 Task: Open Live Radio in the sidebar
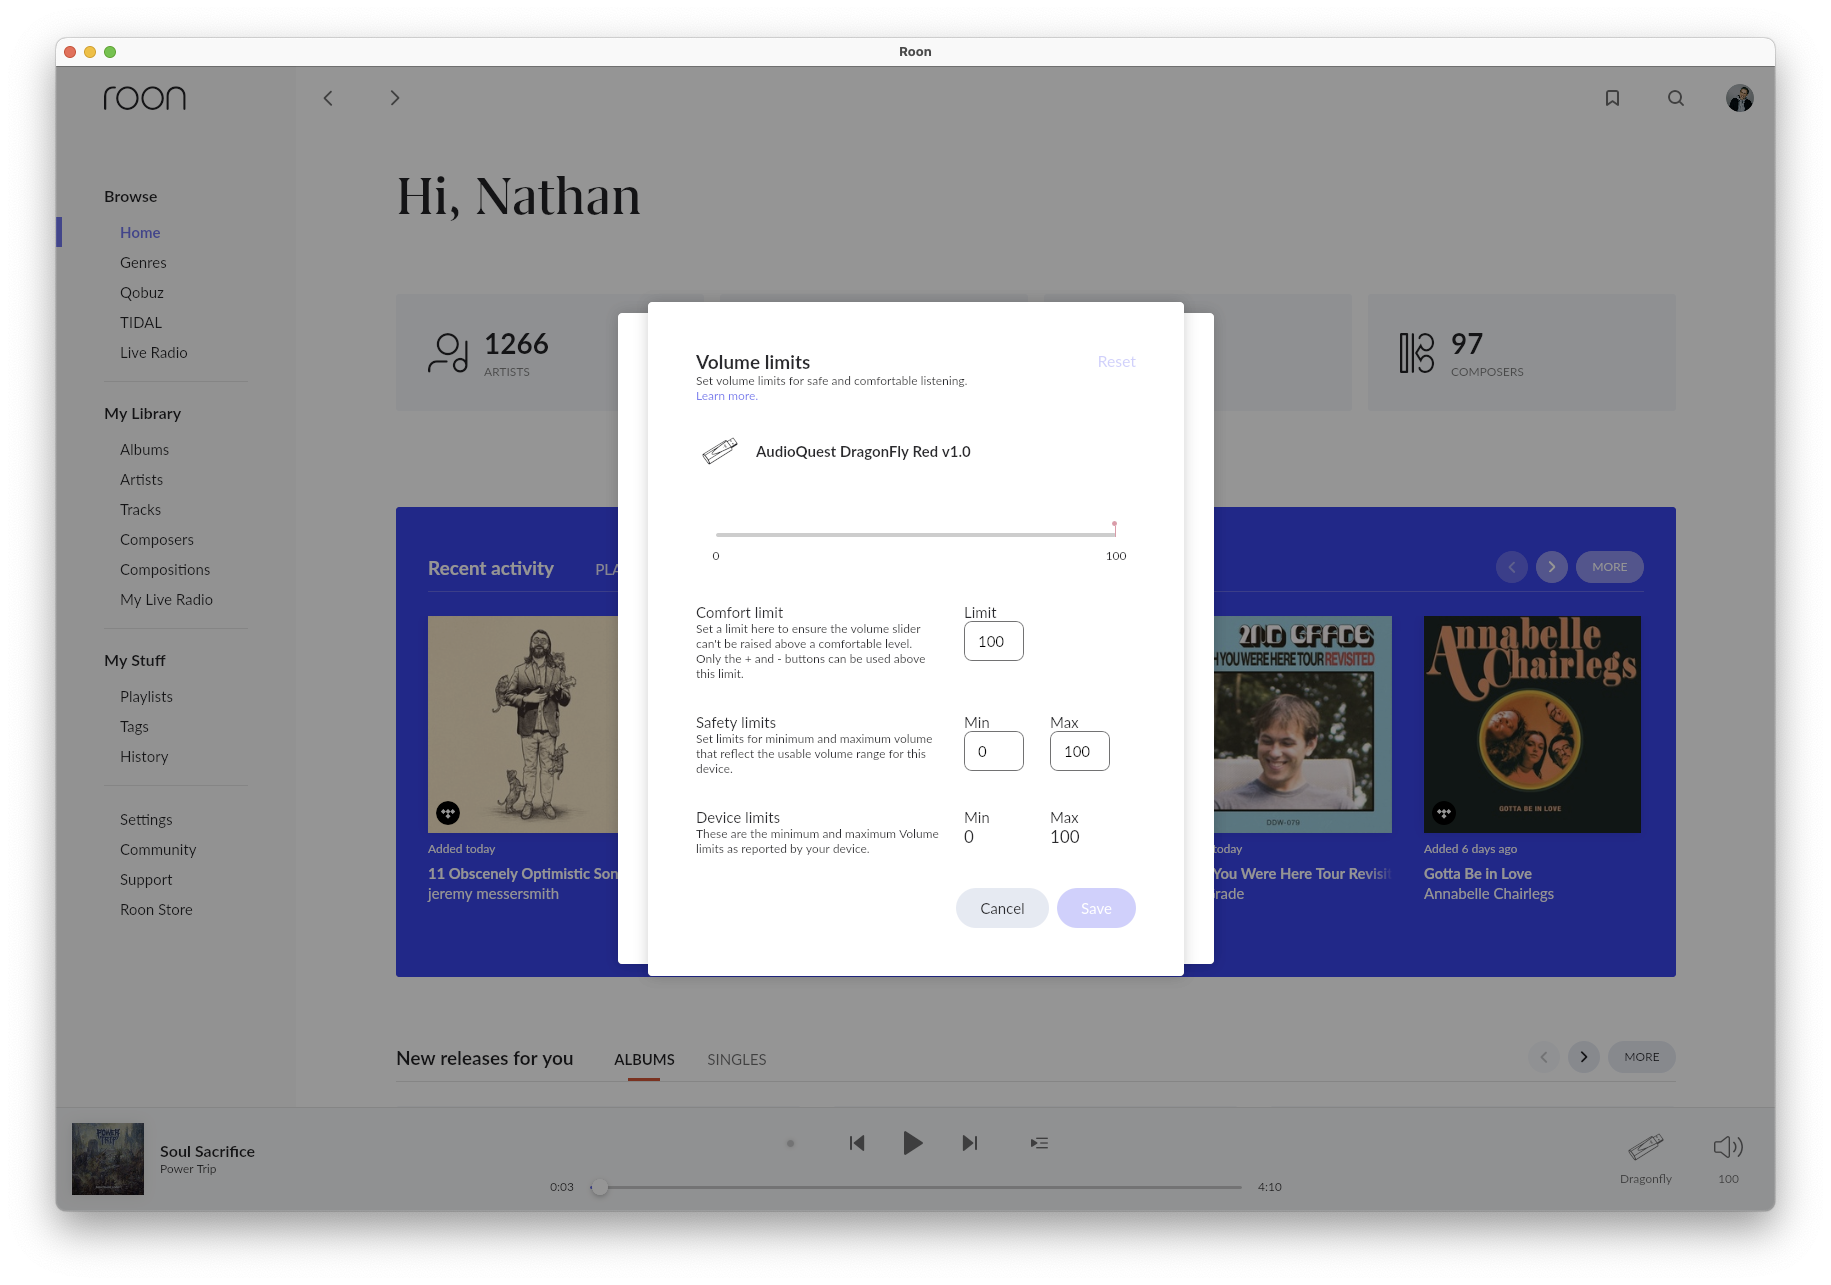coord(154,352)
